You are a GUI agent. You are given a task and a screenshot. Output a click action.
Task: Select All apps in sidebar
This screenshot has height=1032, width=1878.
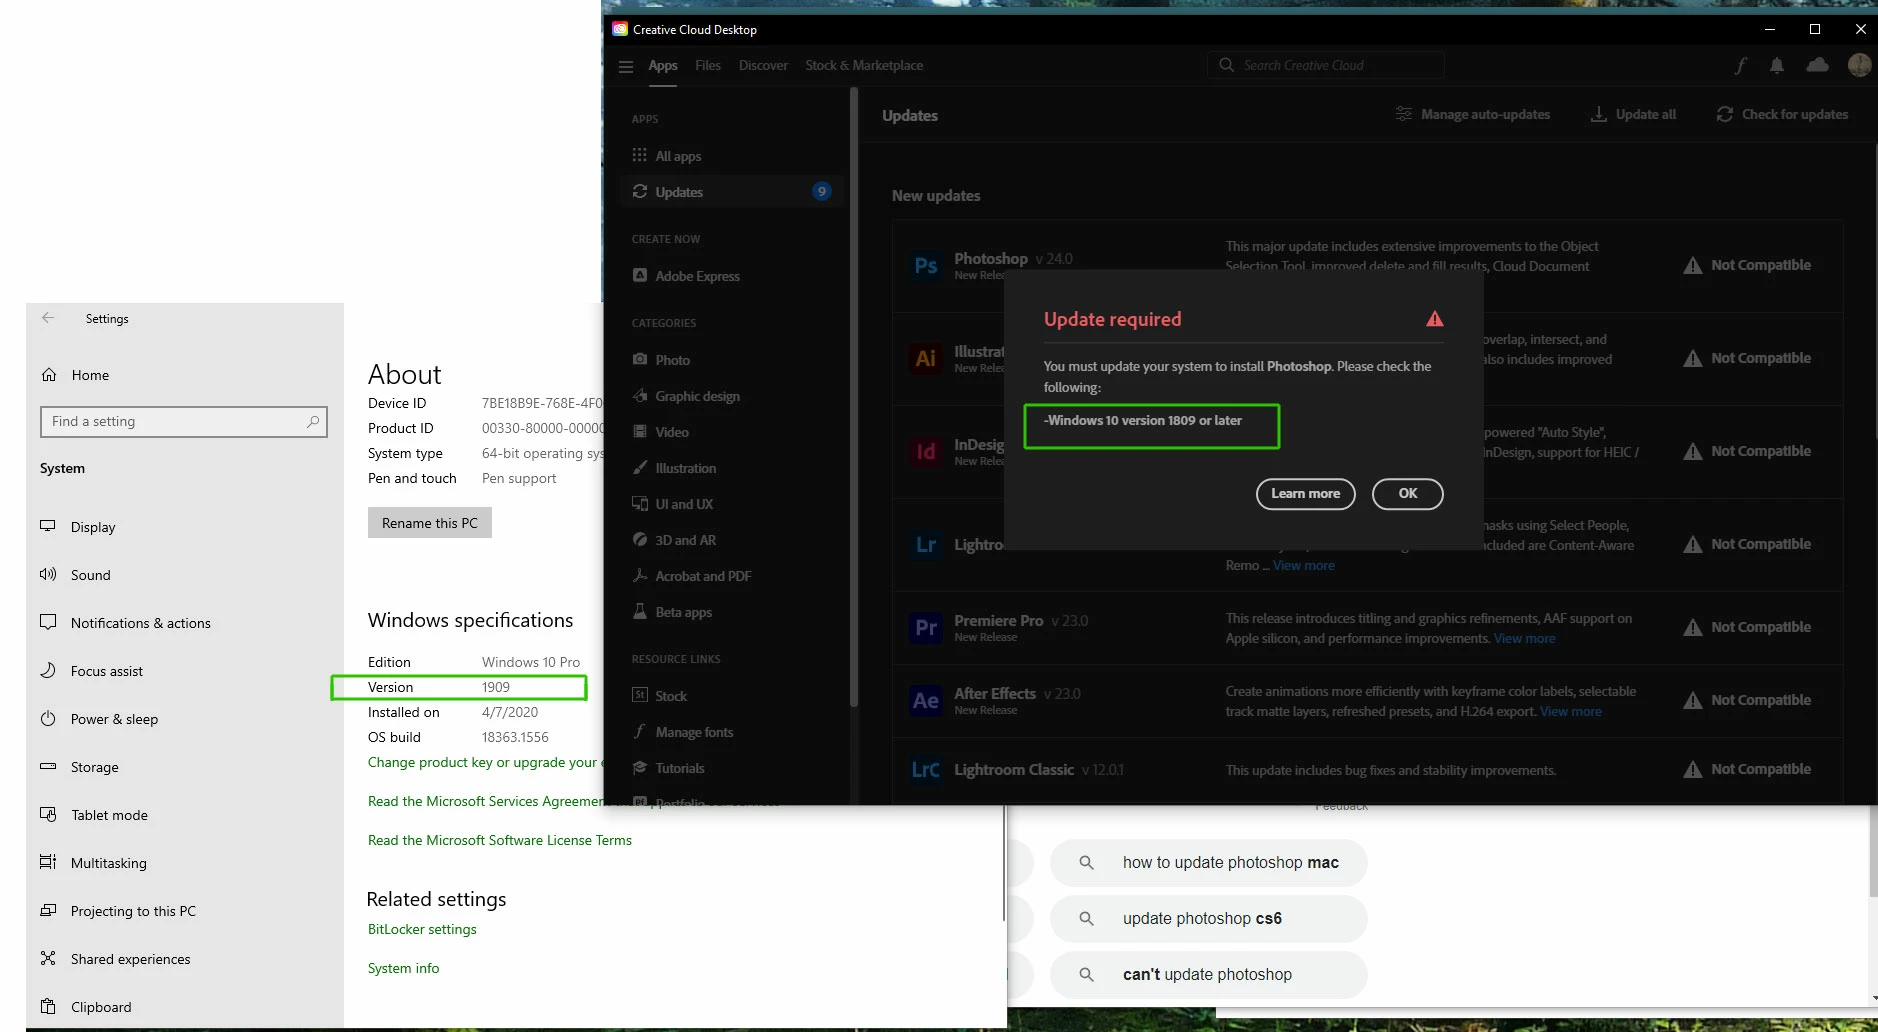[x=731, y=156]
